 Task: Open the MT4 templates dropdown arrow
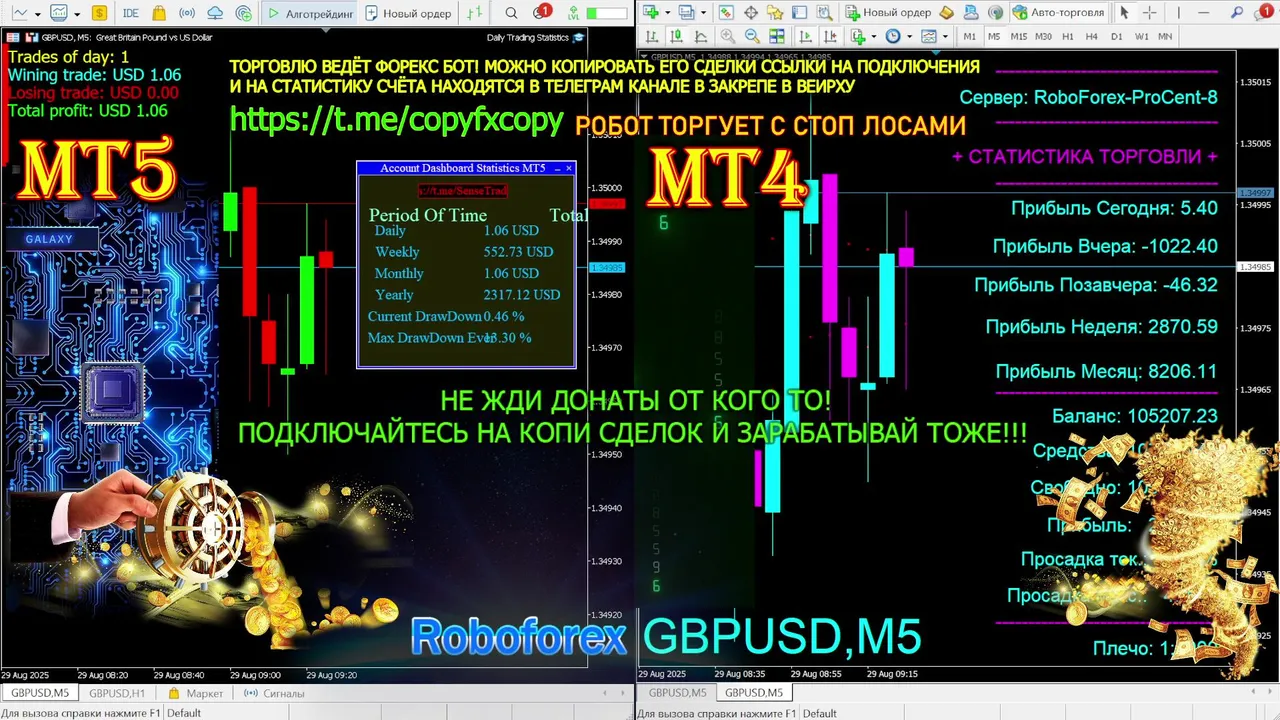(x=945, y=36)
